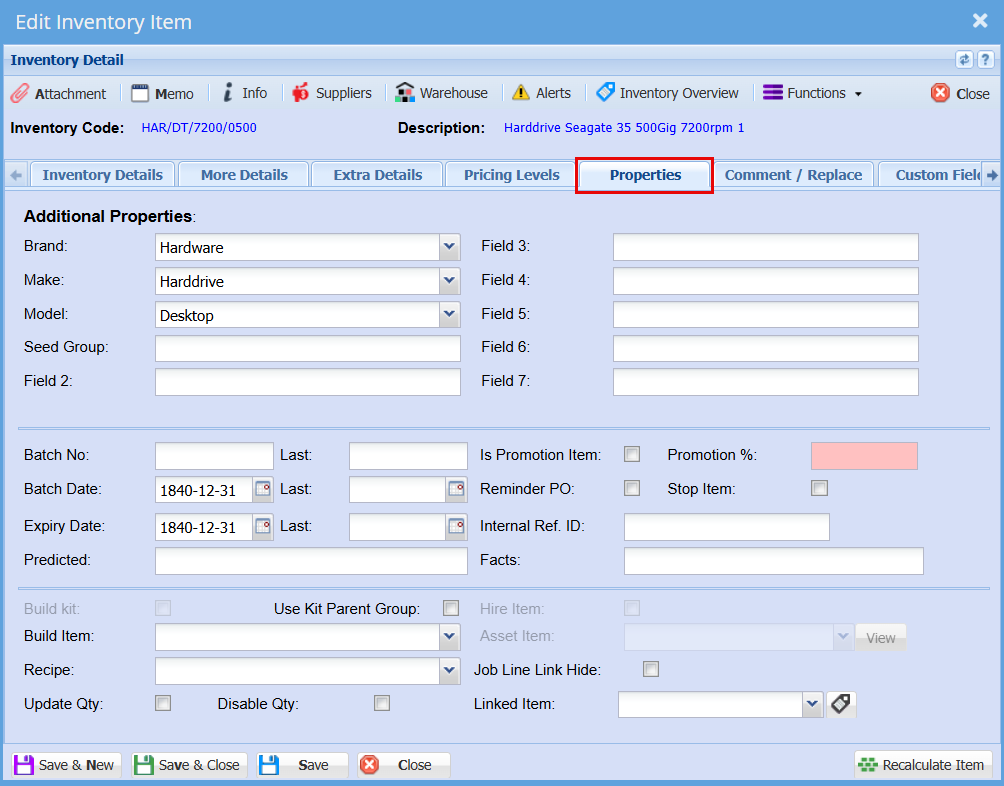Viewport: 1004px width, 786px height.
Task: Show Alerts warning panel
Action: 541,93
